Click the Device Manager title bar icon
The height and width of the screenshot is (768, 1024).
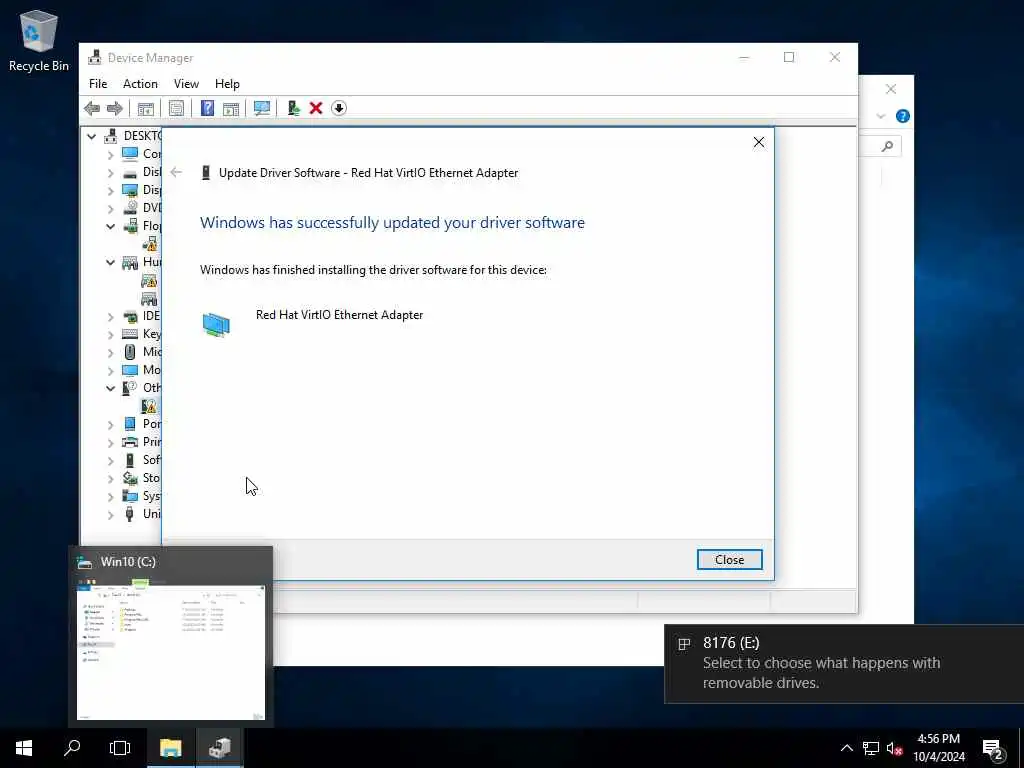click(x=95, y=57)
